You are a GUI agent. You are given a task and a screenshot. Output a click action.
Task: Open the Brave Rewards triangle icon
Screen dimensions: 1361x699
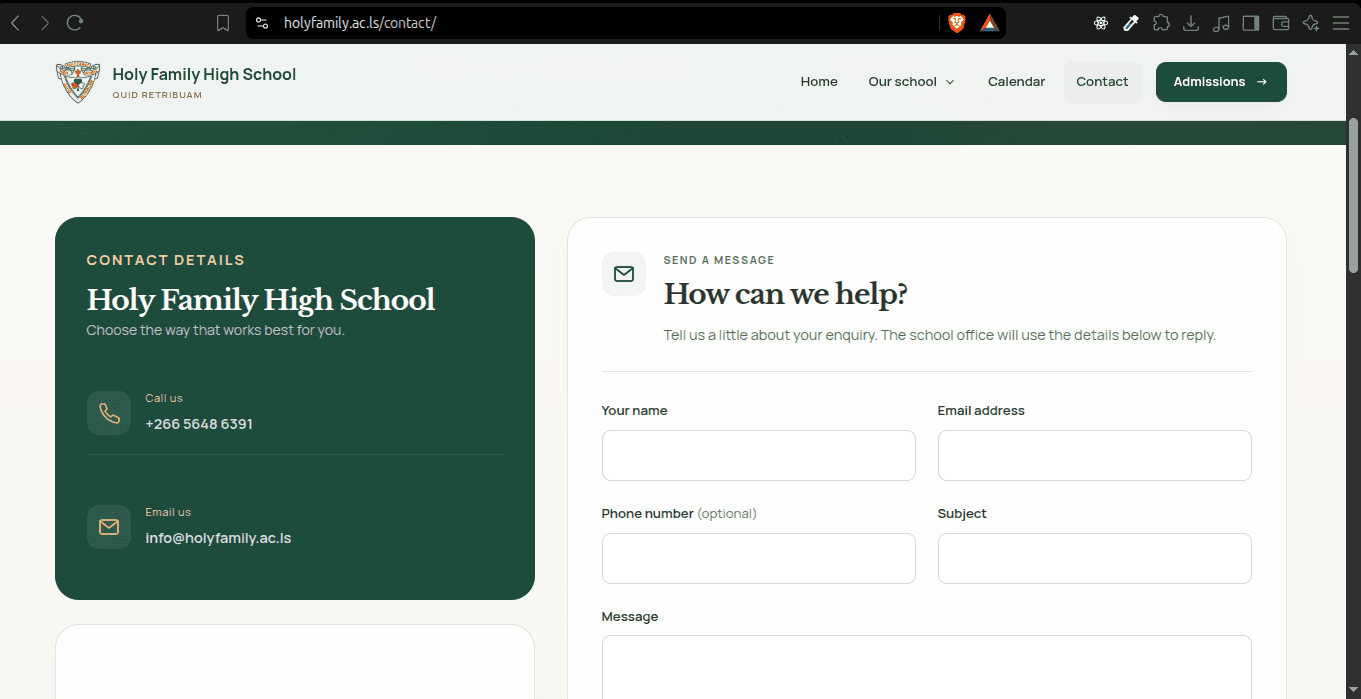tap(989, 23)
